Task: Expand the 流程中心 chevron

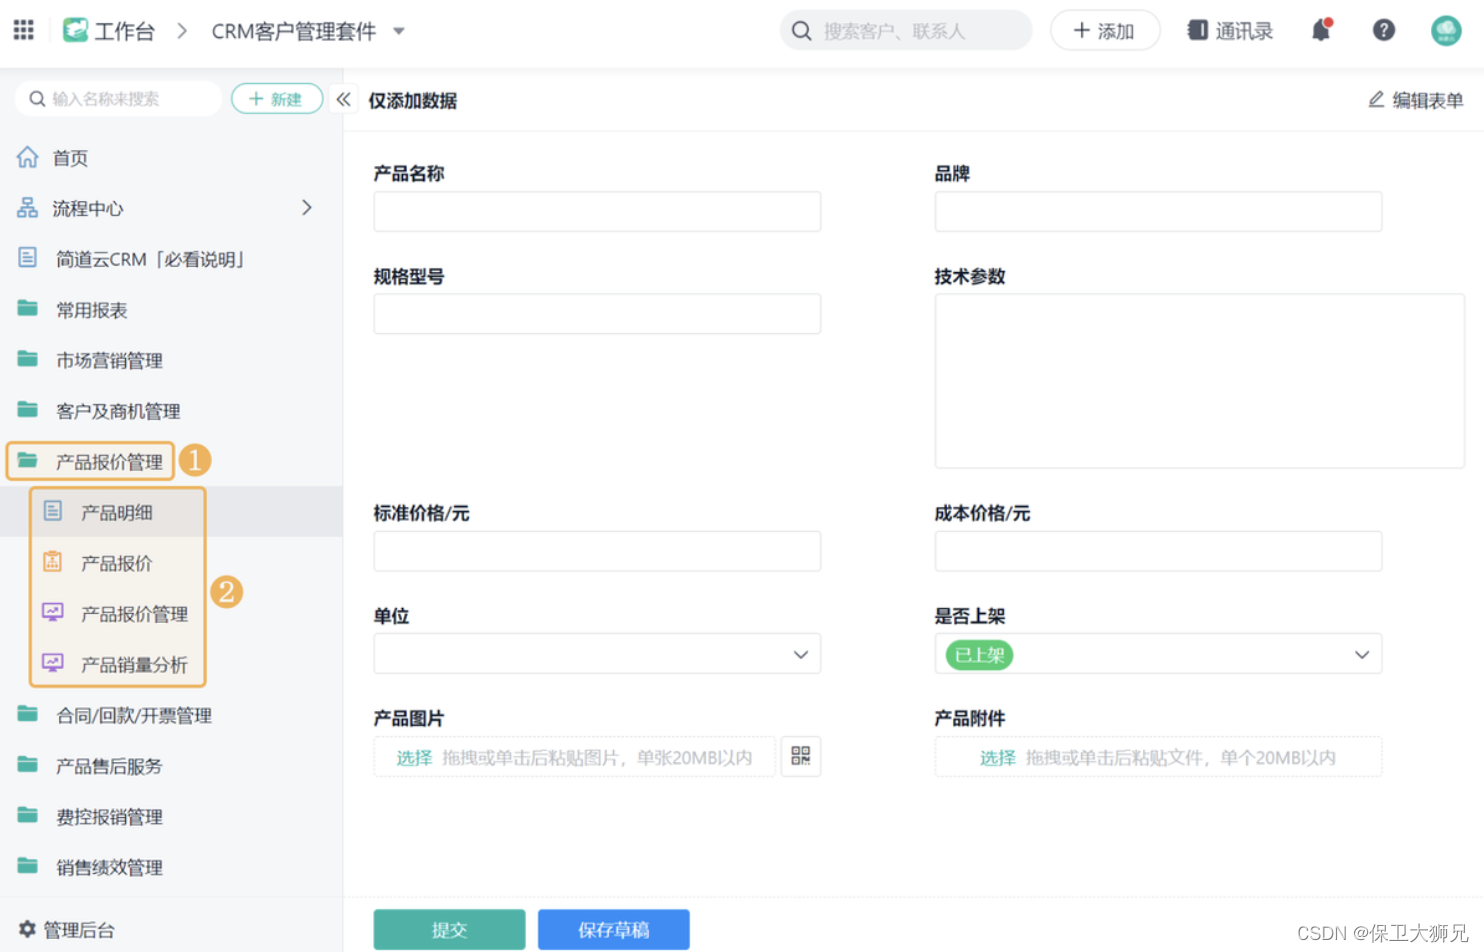Action: (307, 208)
